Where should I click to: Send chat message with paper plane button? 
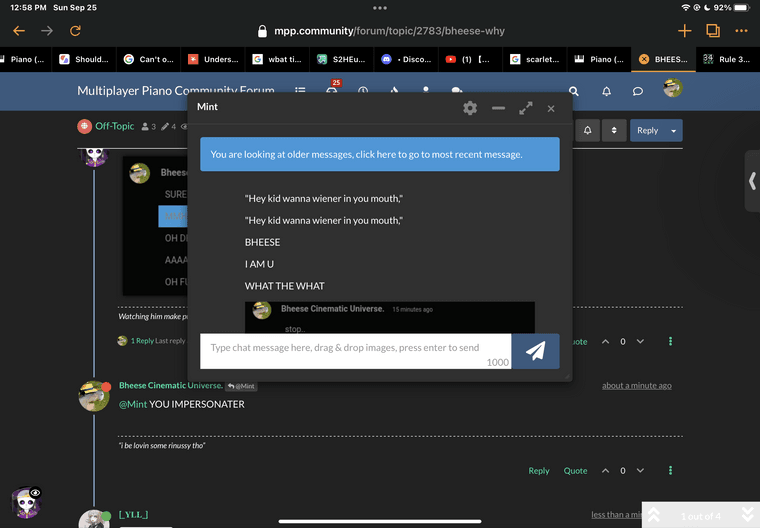click(x=535, y=351)
